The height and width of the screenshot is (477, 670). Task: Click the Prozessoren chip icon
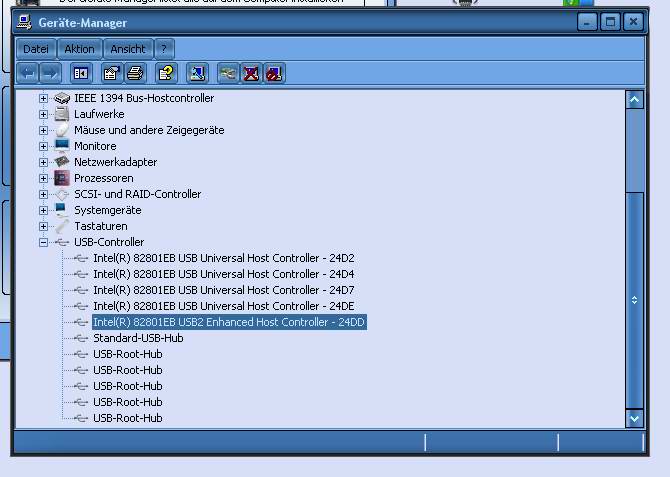[x=62, y=178]
